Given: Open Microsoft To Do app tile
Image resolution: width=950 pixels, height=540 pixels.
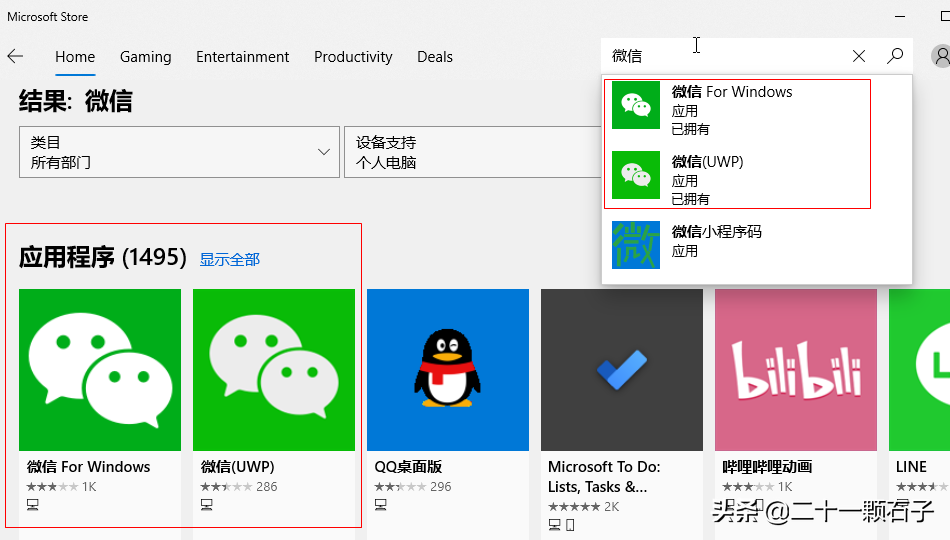Looking at the screenshot, I should coord(622,370).
